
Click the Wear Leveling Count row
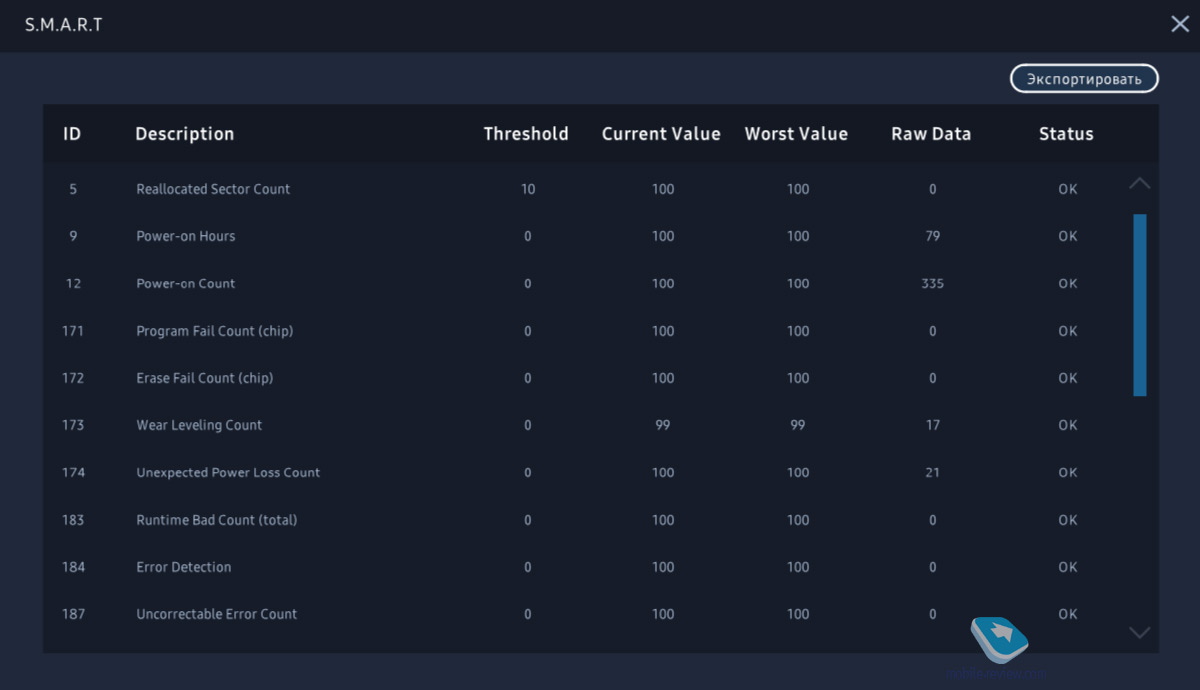199,425
